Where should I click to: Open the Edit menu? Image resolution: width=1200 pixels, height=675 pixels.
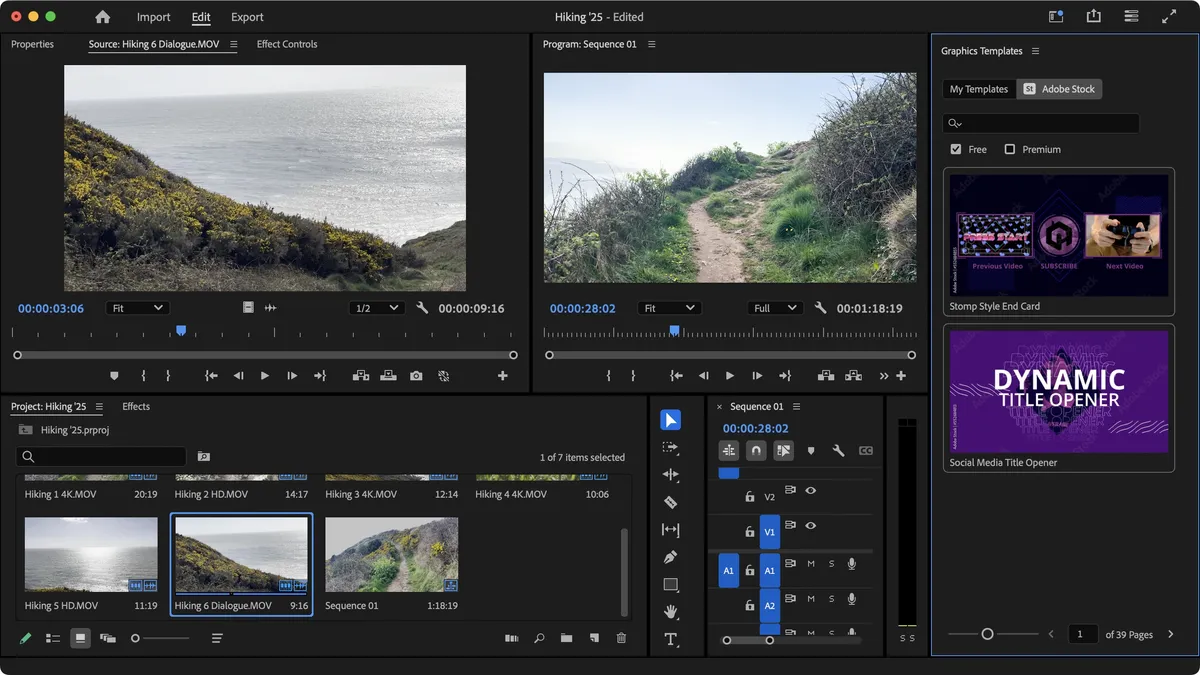[200, 17]
